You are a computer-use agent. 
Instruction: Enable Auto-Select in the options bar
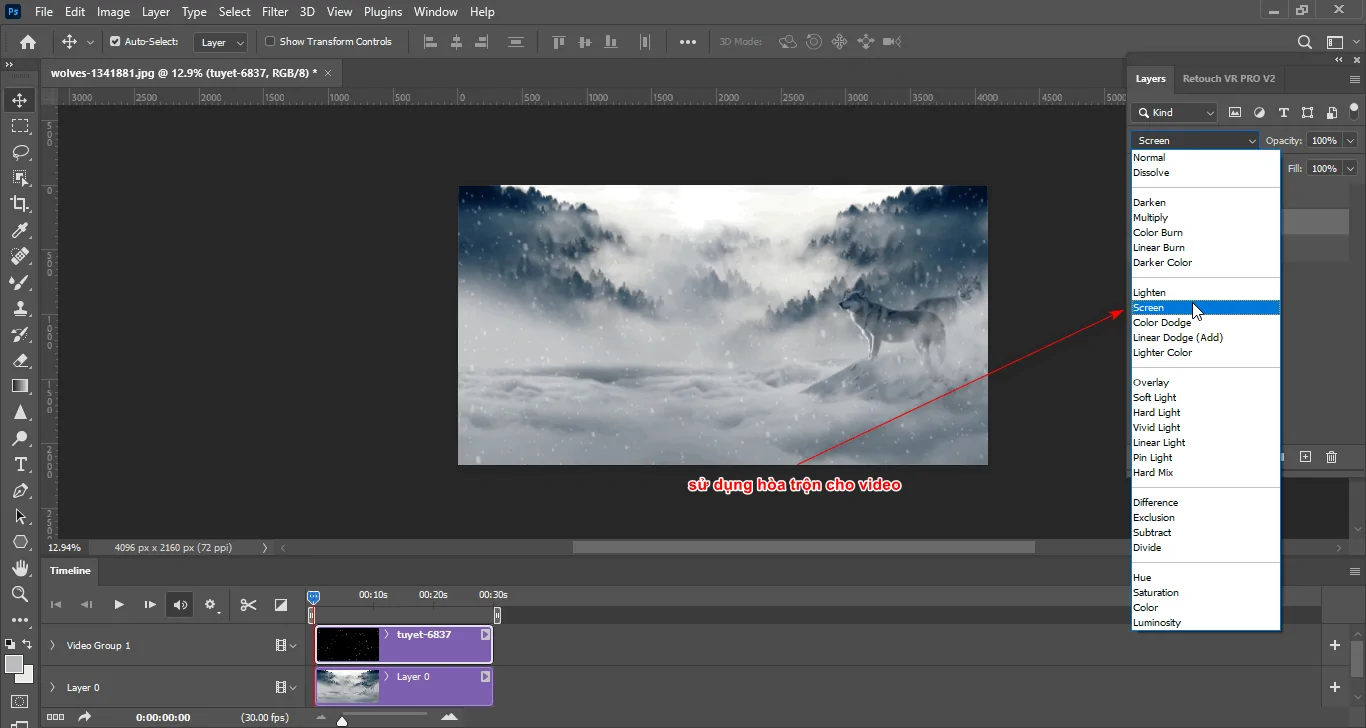pyautogui.click(x=114, y=42)
